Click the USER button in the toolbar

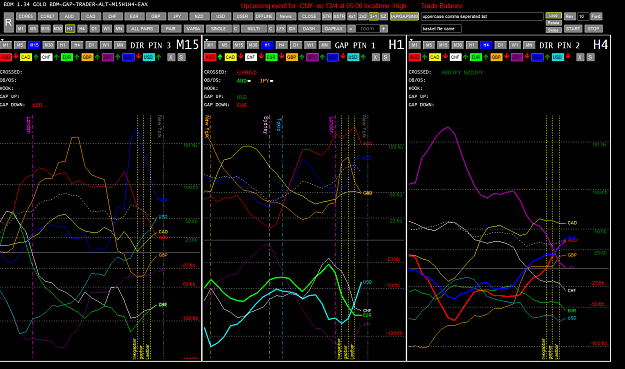pos(242,16)
